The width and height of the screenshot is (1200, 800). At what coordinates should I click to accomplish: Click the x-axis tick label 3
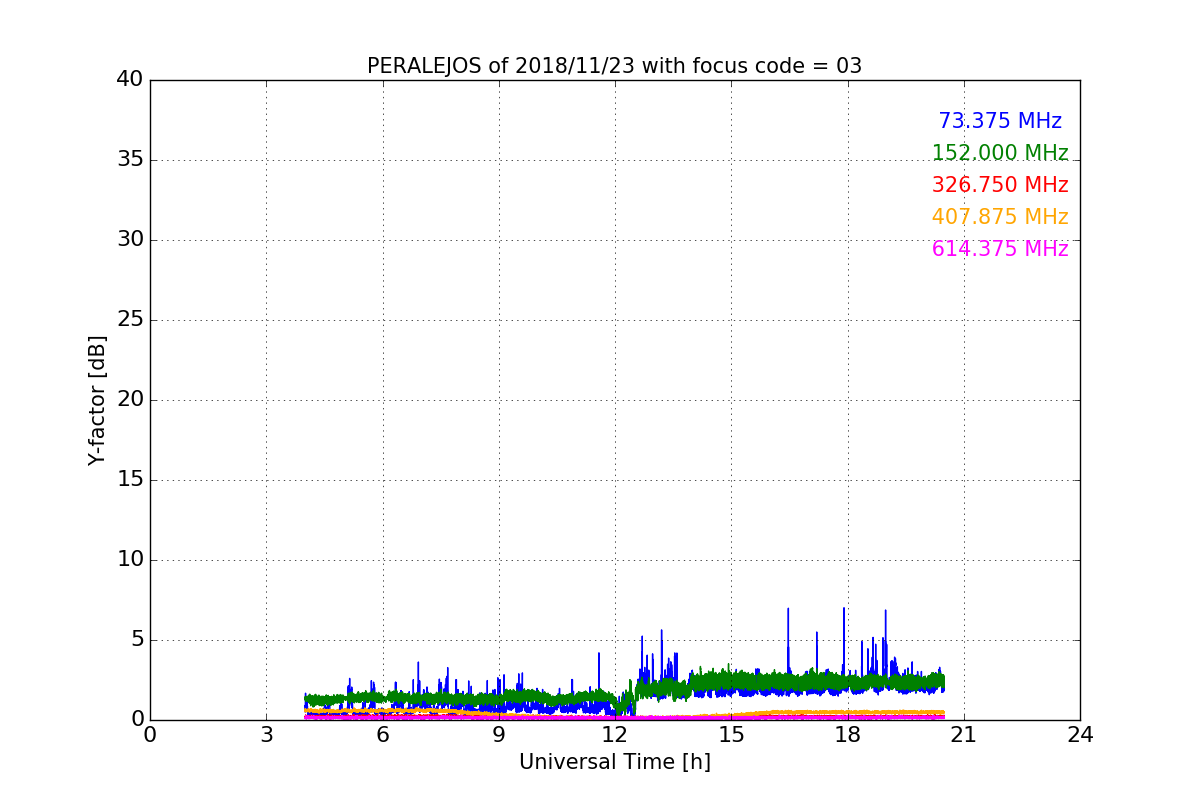point(266,735)
